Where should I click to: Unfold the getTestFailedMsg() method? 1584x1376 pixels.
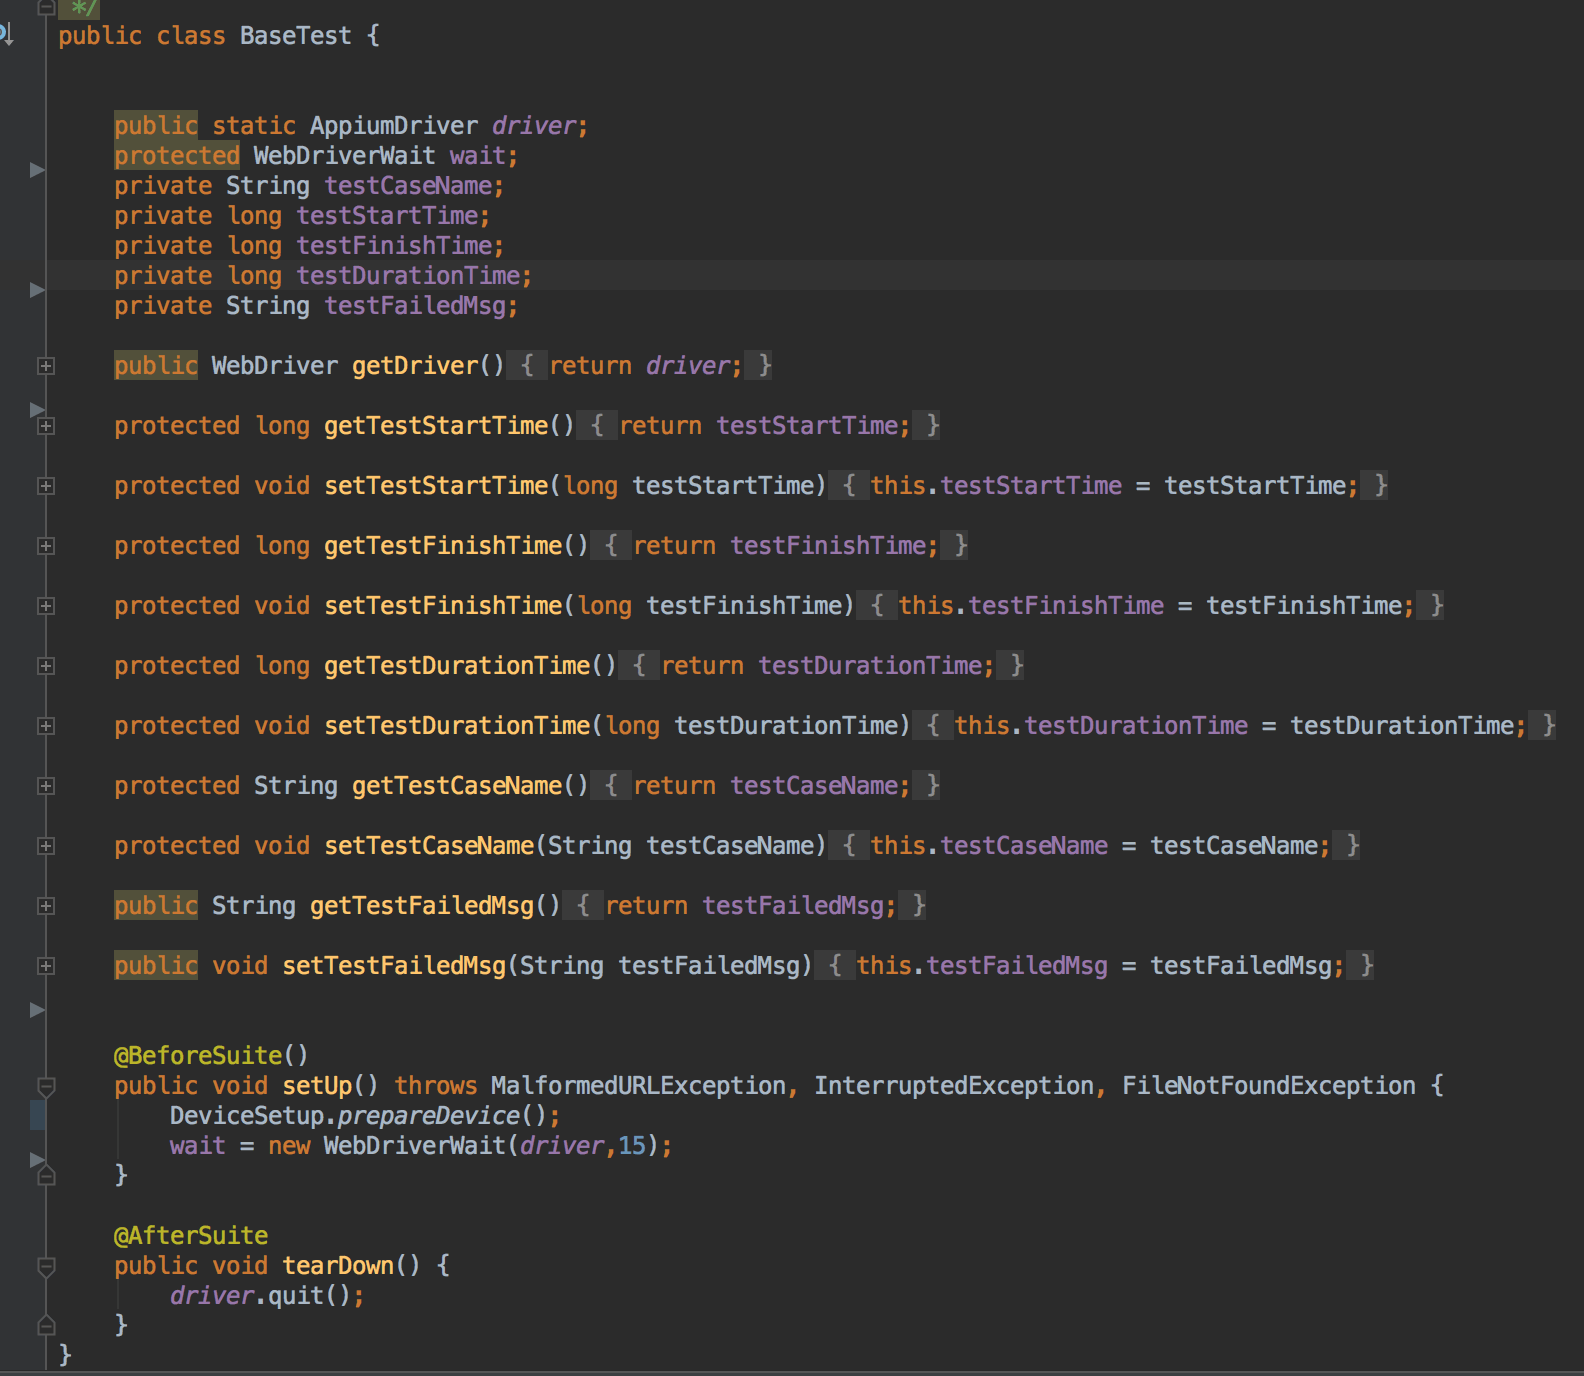46,906
